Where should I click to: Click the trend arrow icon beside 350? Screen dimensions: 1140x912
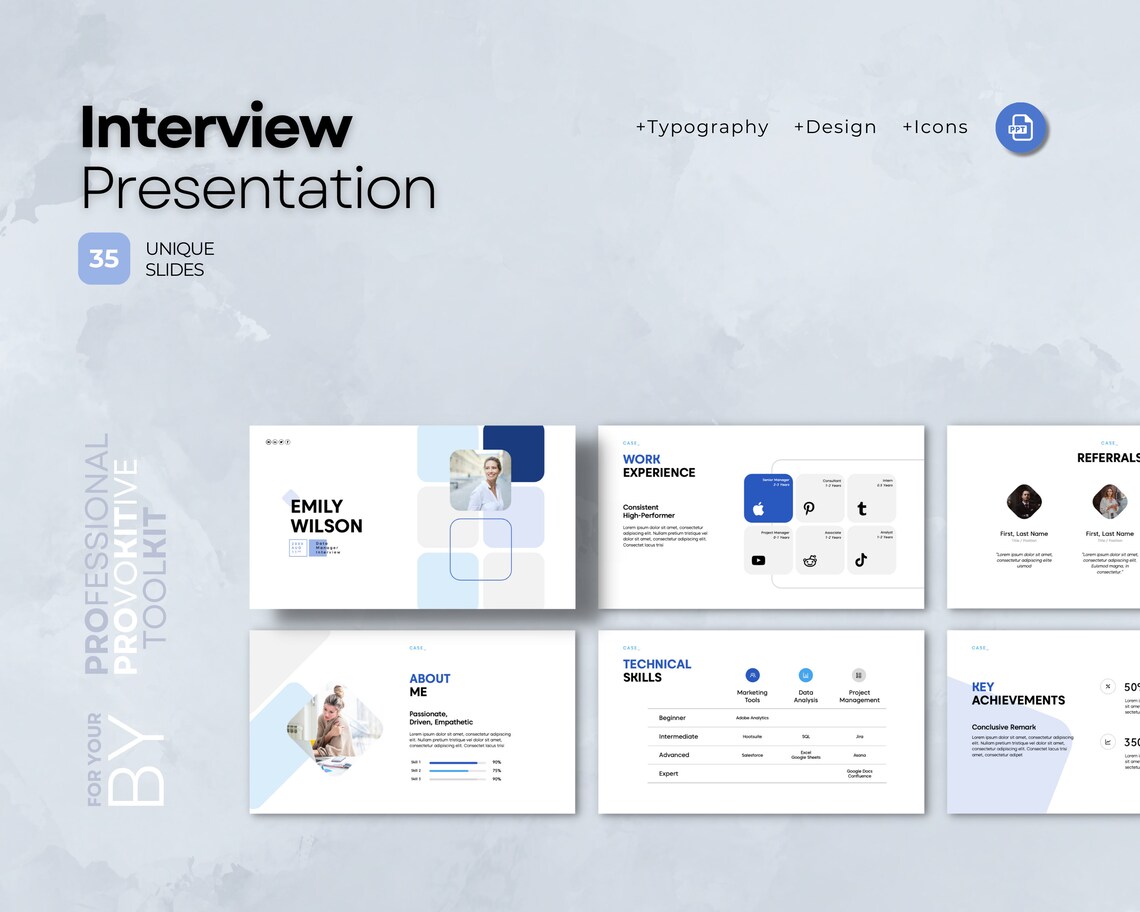pyautogui.click(x=1108, y=742)
